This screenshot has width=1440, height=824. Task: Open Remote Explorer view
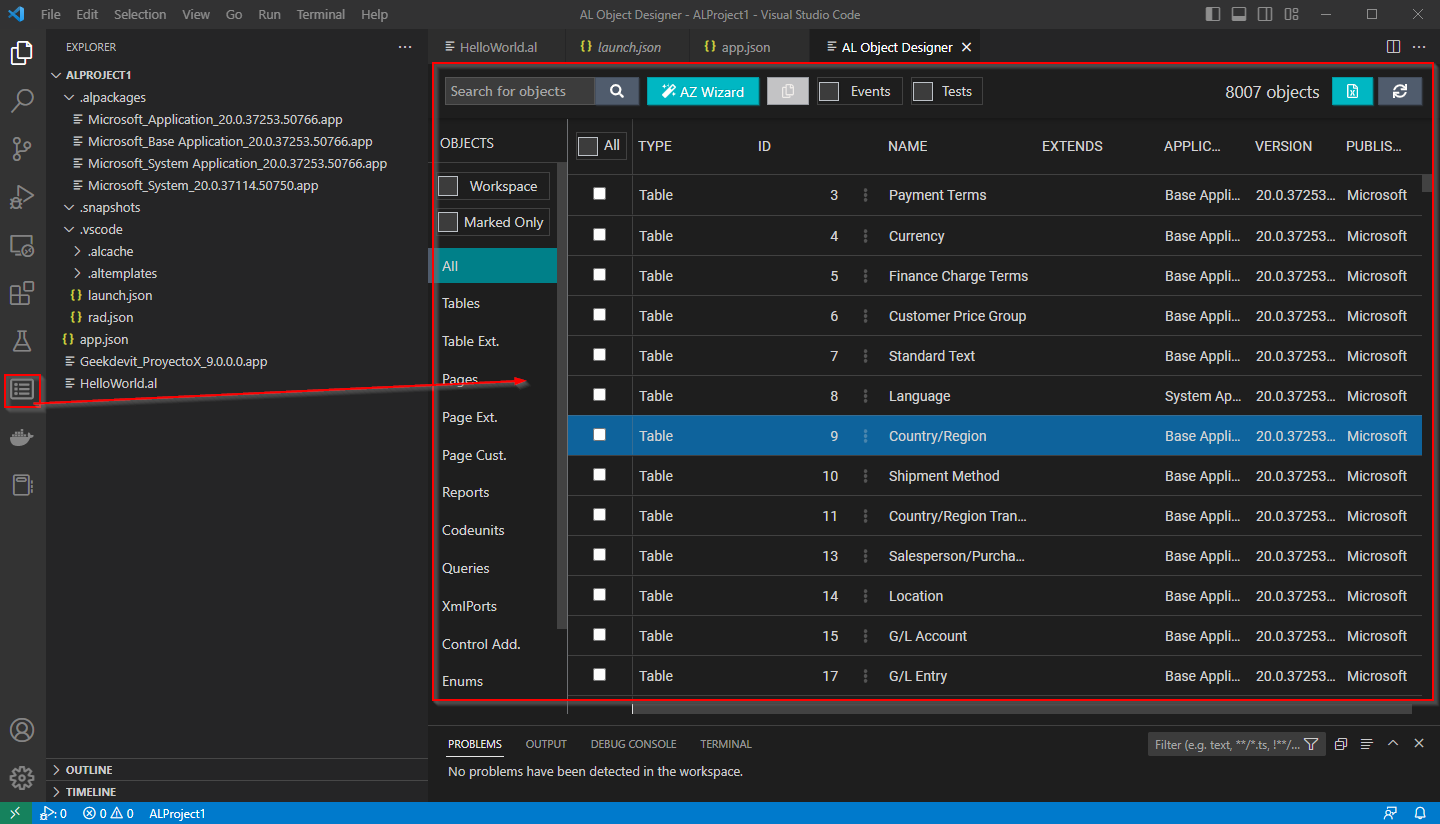[22, 245]
